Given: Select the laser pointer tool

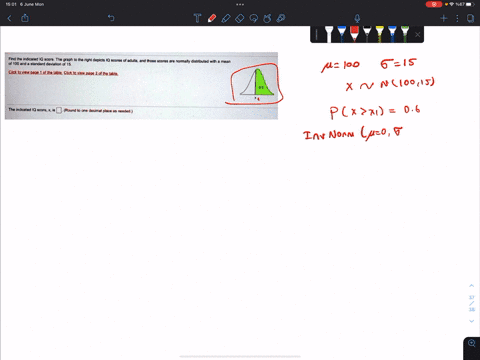Looking at the screenshot, I should [x=281, y=18].
